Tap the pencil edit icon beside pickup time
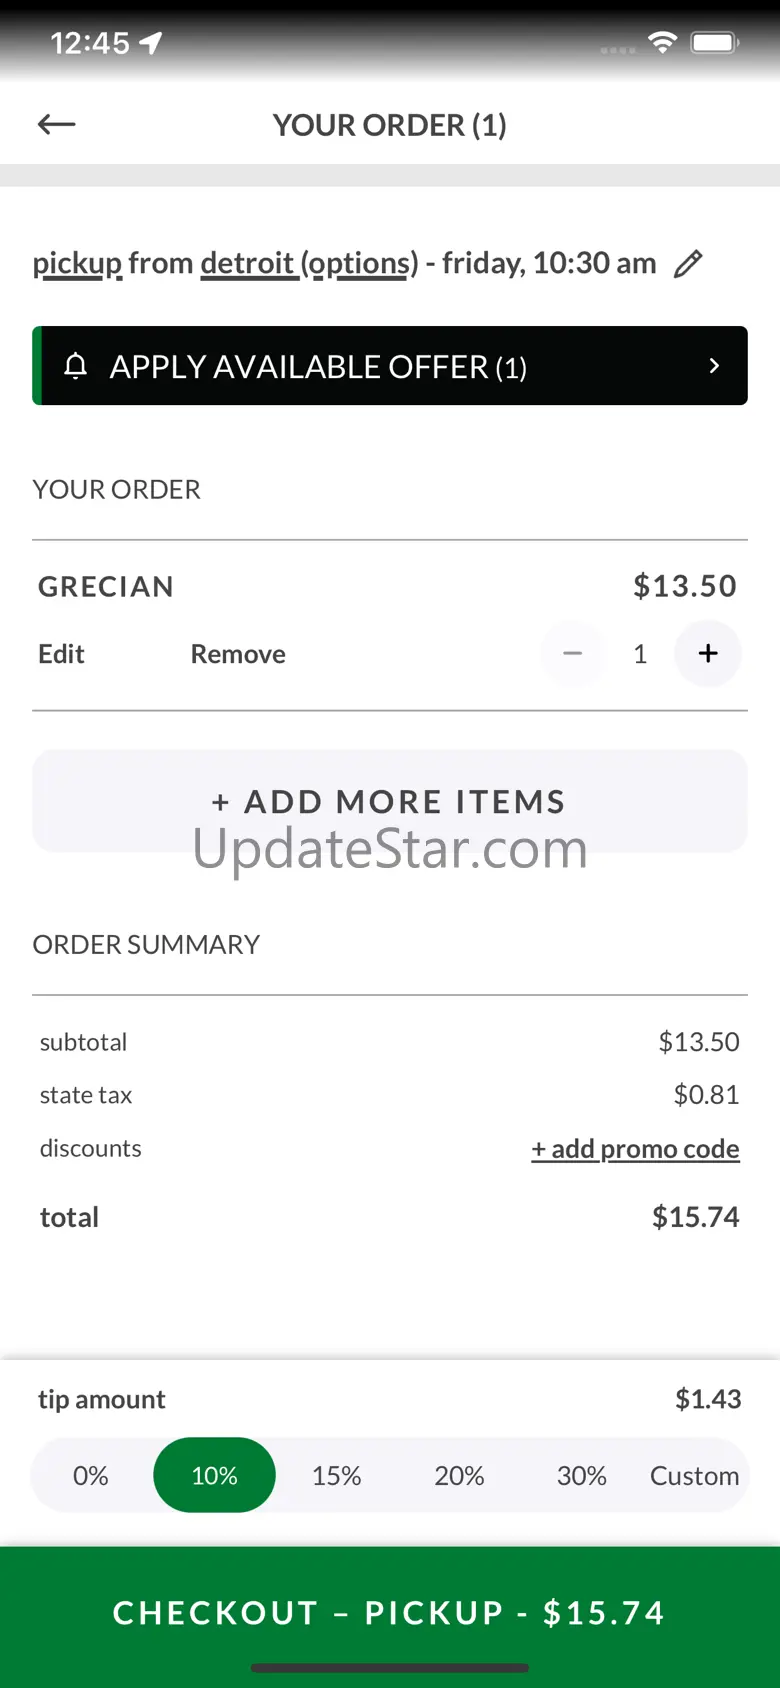 pos(688,264)
